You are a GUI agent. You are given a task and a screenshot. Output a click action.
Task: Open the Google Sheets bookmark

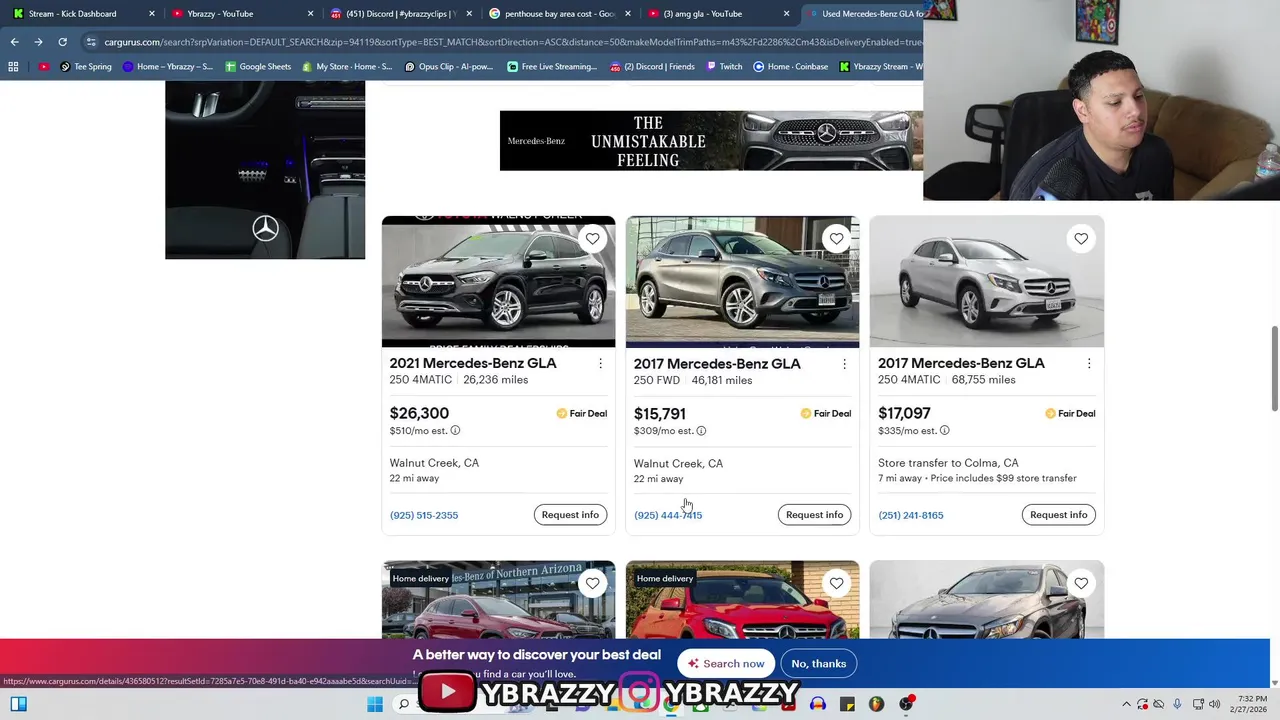[258, 67]
